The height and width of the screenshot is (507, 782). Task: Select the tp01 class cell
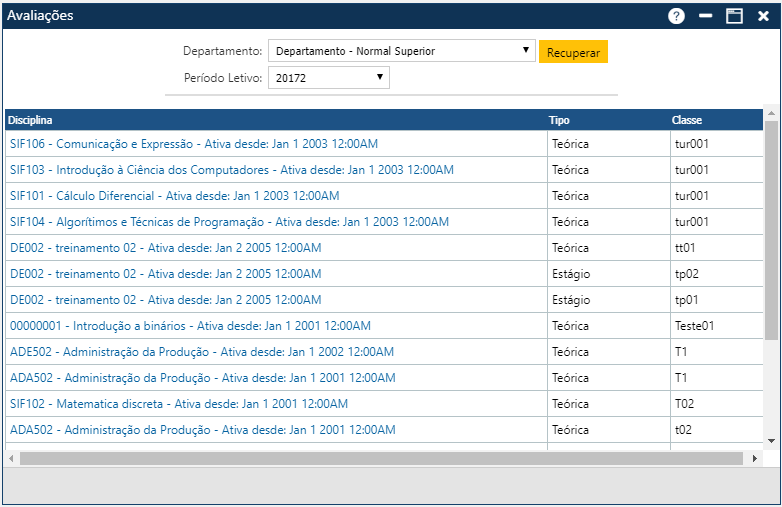pos(717,299)
